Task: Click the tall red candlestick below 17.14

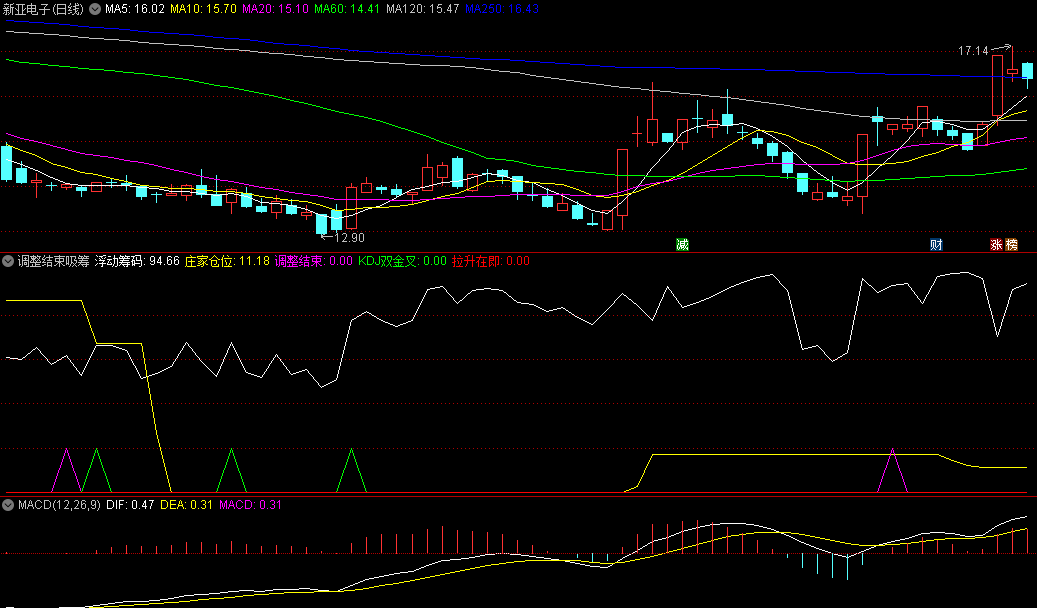Action: tap(997, 86)
